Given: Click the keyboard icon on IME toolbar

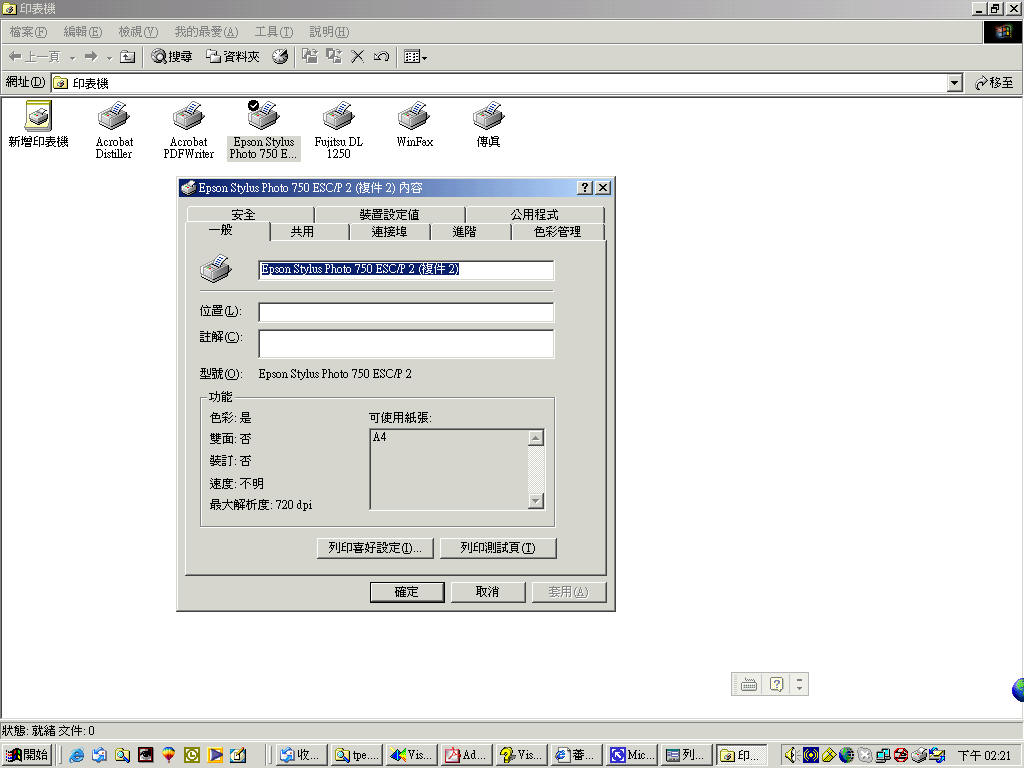Looking at the screenshot, I should (x=749, y=684).
